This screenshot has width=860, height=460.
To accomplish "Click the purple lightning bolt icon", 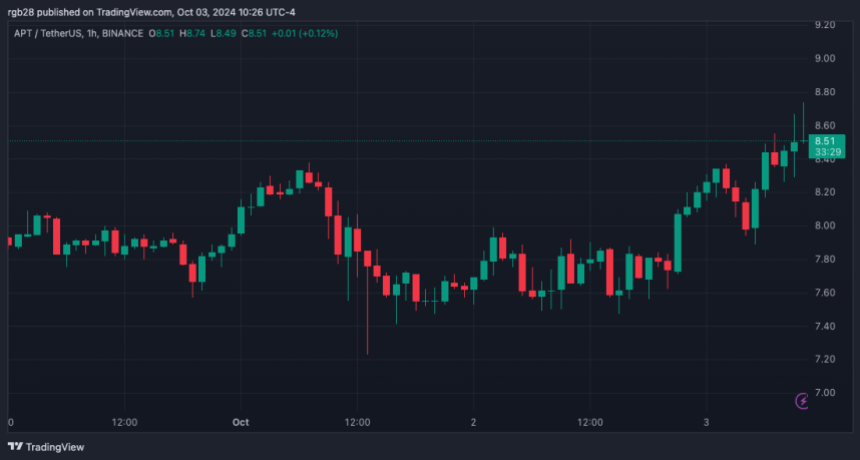I will tap(802, 401).
